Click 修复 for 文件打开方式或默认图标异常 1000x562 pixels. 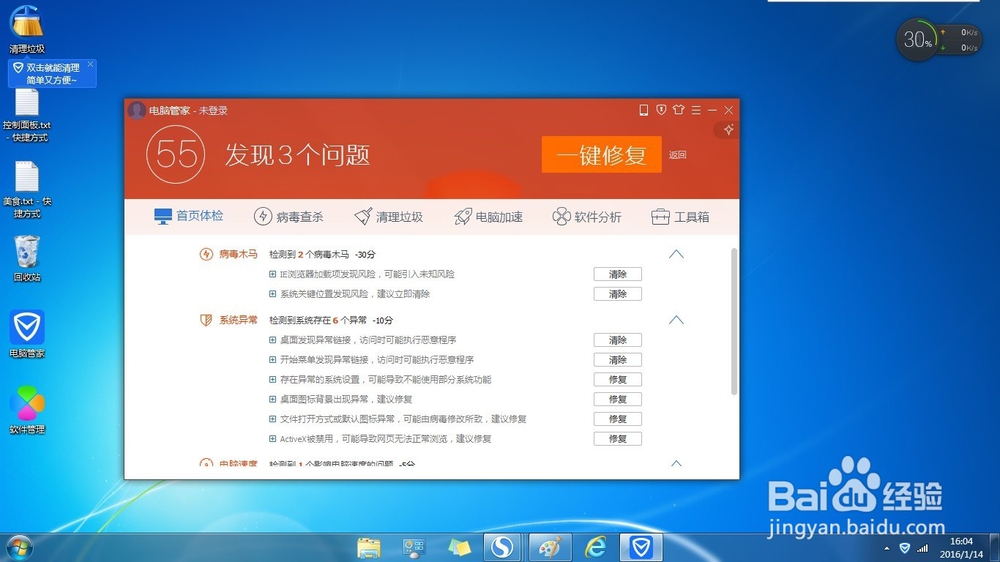617,419
